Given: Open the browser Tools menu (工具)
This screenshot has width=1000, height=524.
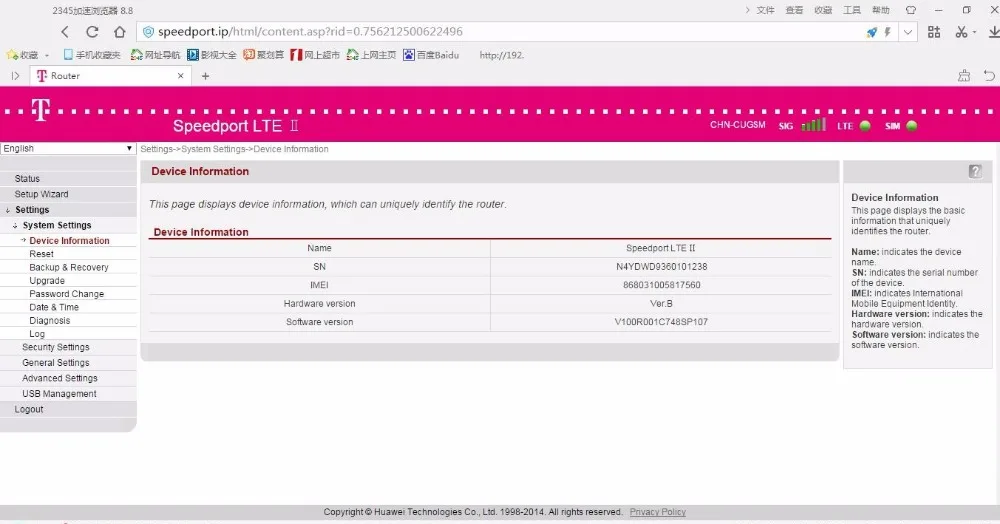Looking at the screenshot, I should [x=852, y=10].
